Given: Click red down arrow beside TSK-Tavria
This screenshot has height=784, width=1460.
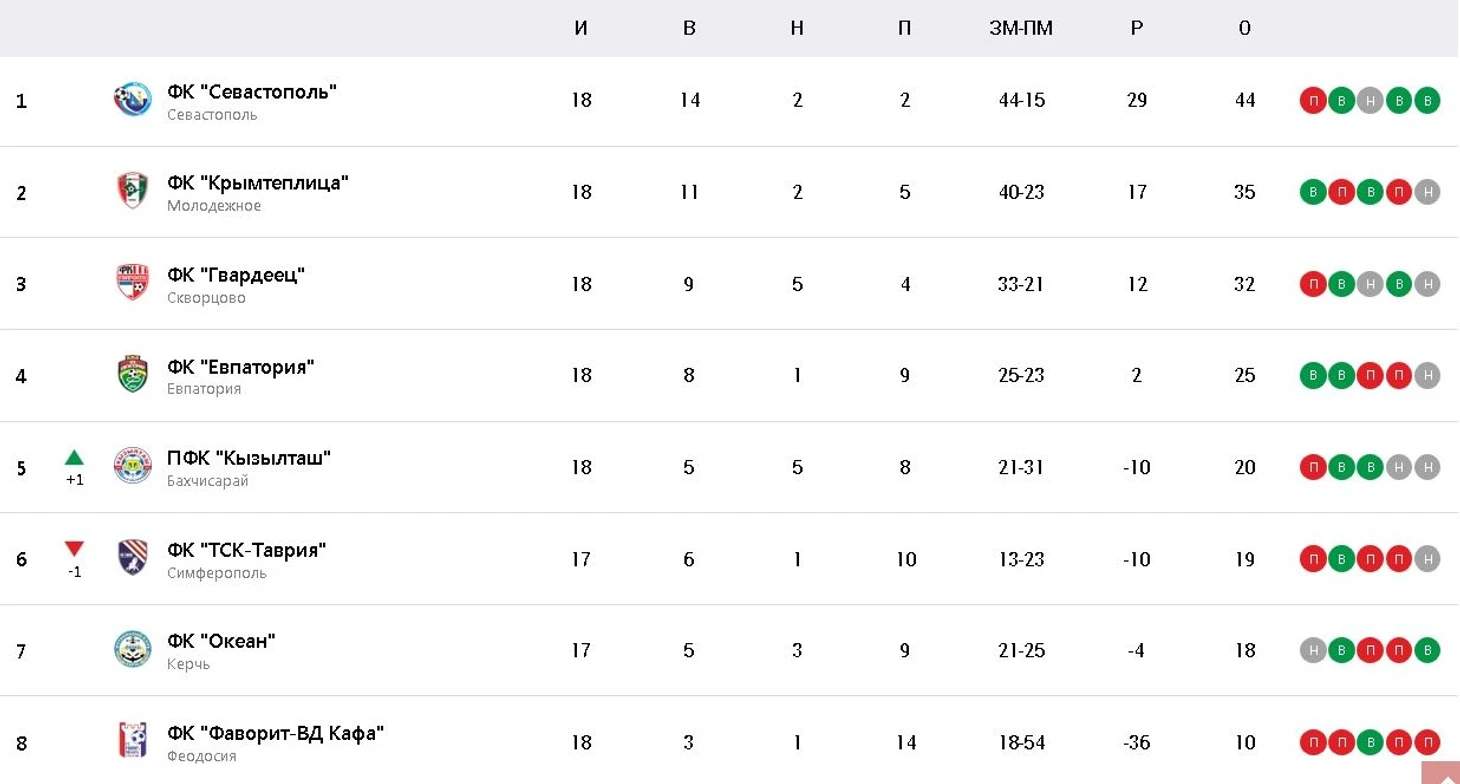Looking at the screenshot, I should [x=74, y=549].
